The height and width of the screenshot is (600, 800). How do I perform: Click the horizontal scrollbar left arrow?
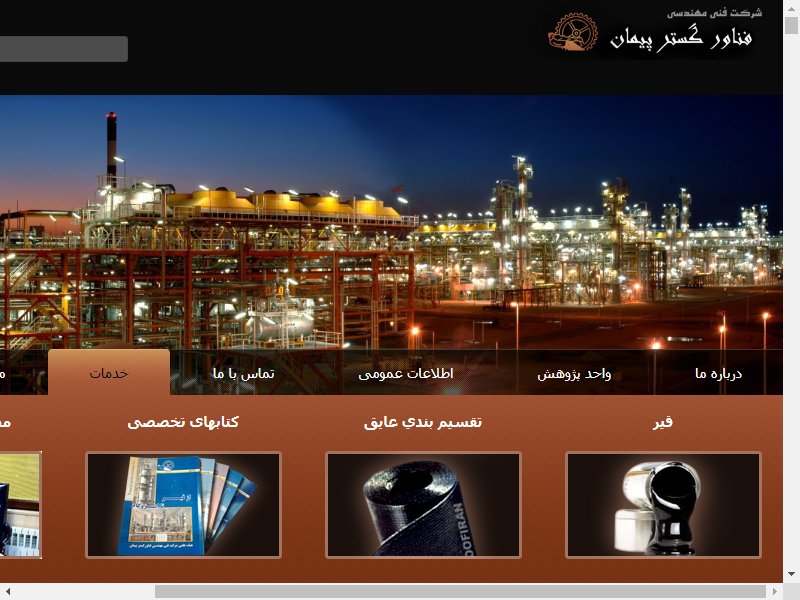pos(8,592)
